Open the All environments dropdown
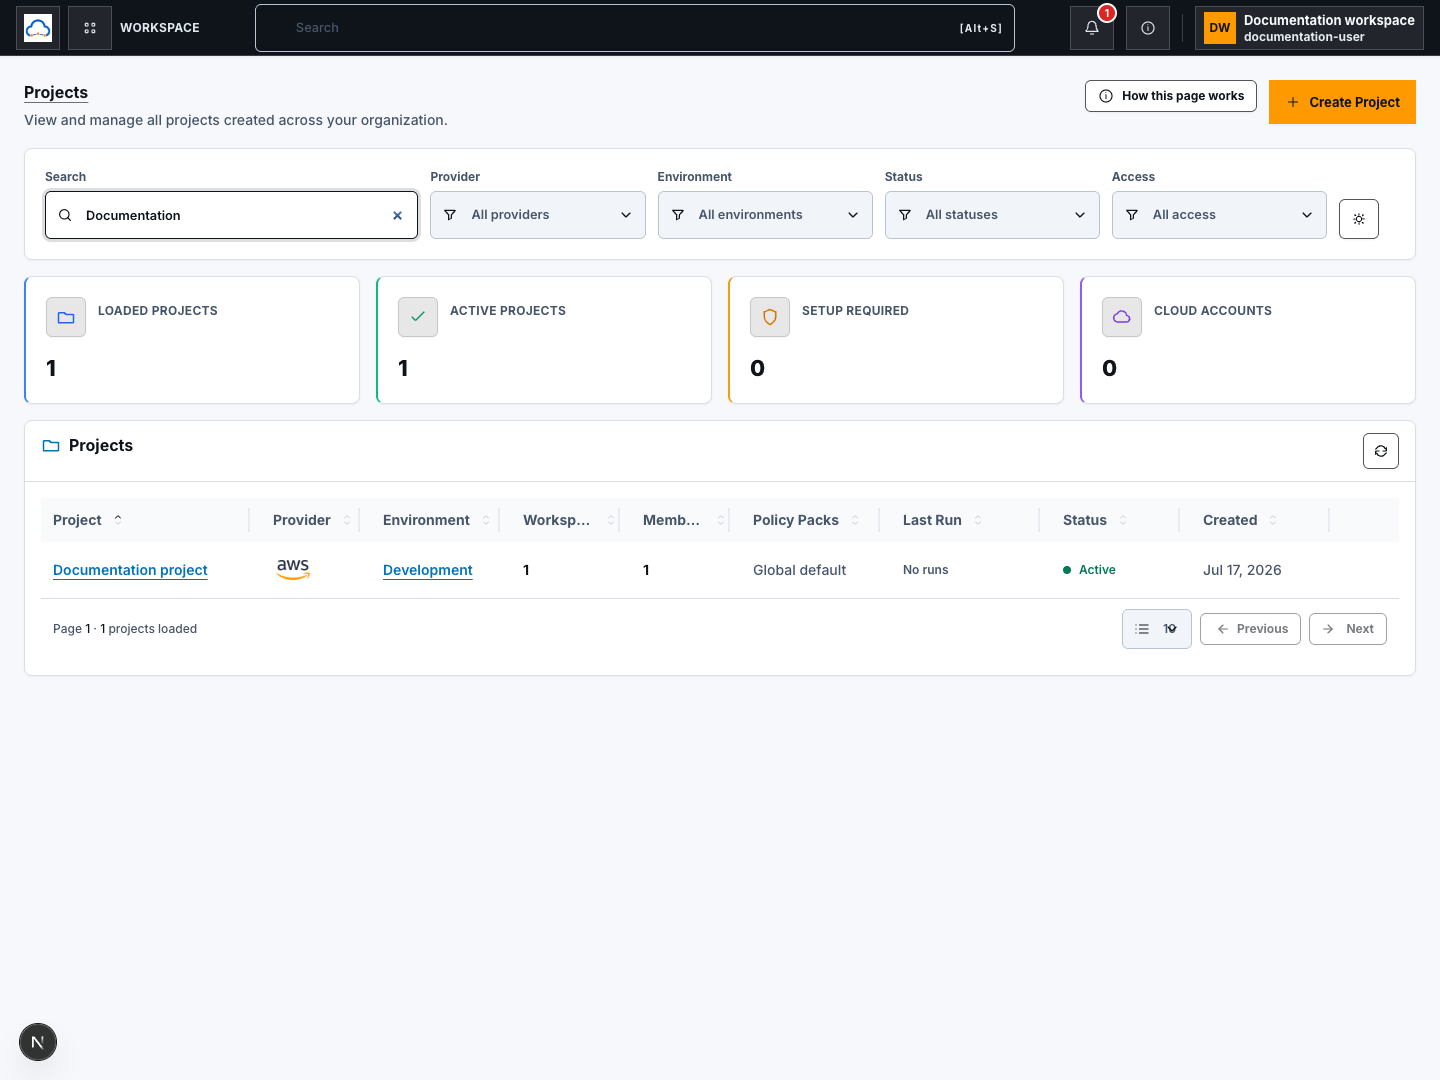The height and width of the screenshot is (1080, 1440). (x=765, y=215)
